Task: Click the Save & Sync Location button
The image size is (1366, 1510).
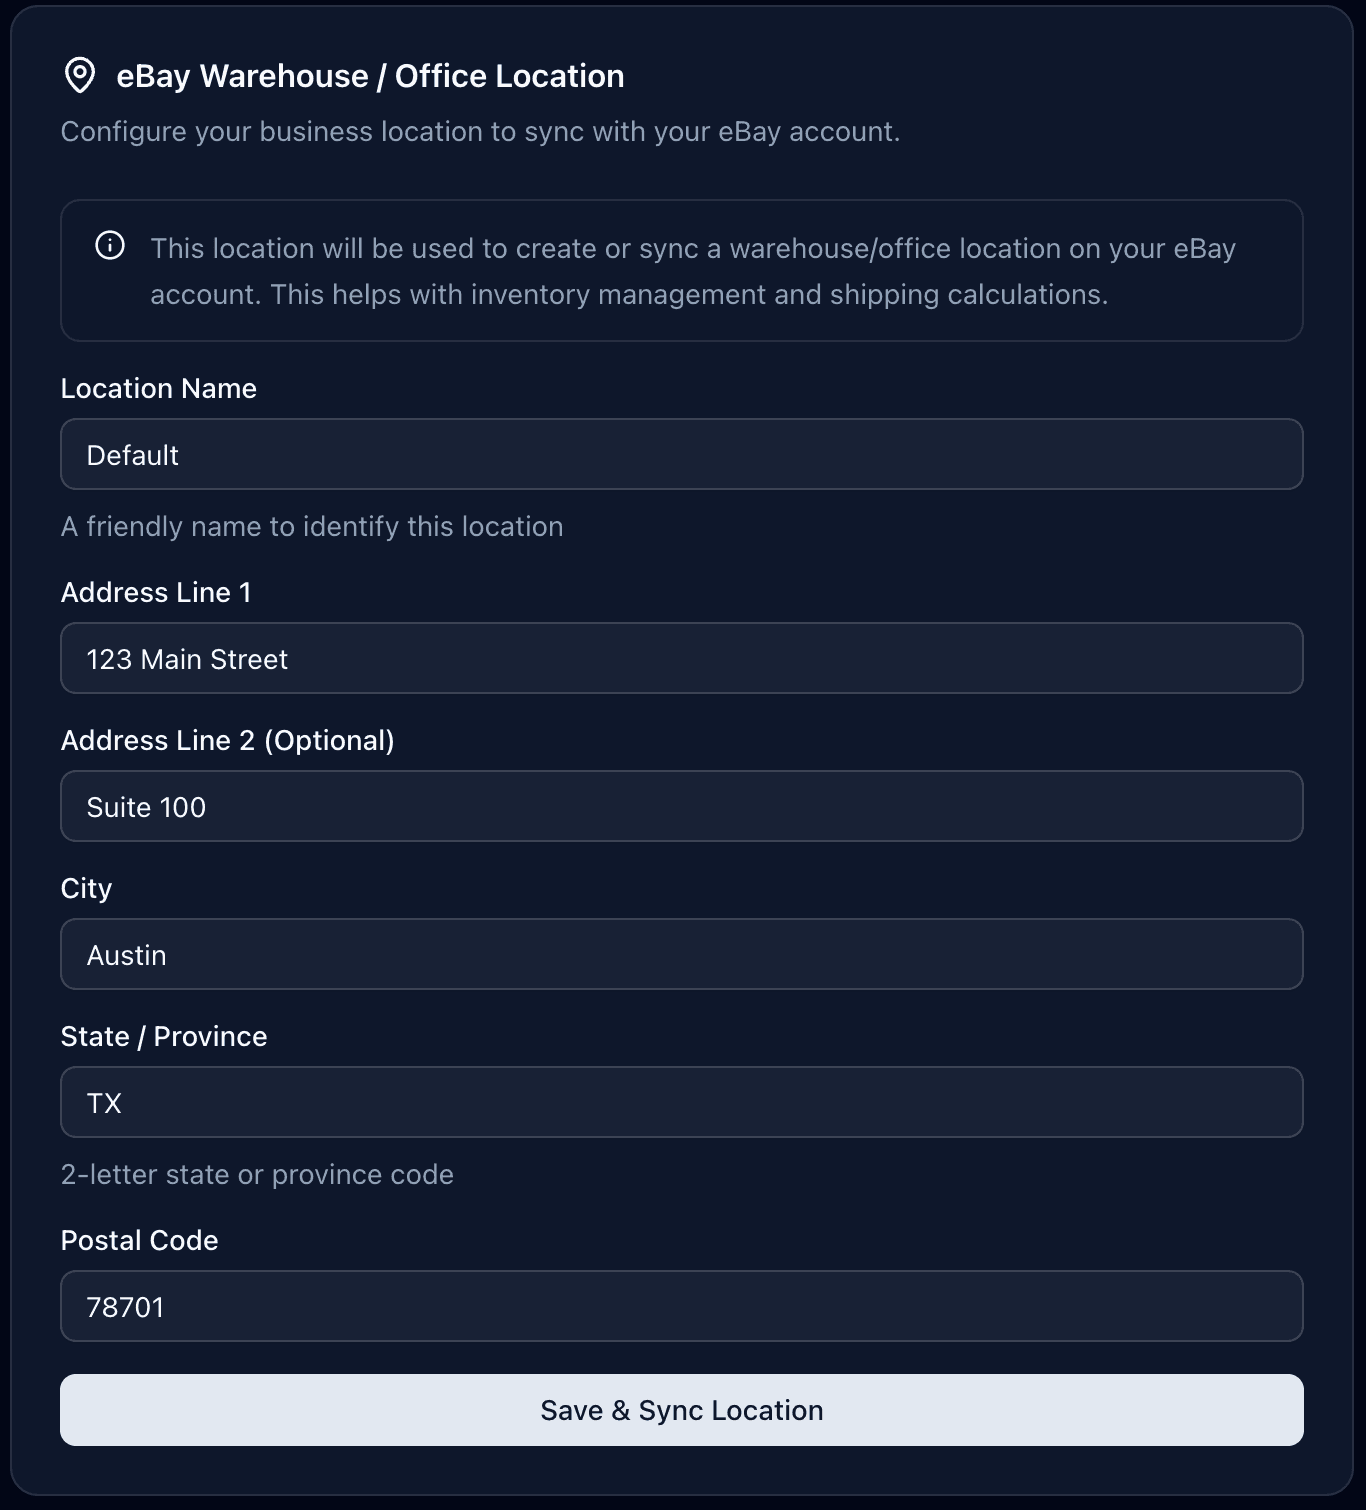Action: pyautogui.click(x=683, y=1410)
